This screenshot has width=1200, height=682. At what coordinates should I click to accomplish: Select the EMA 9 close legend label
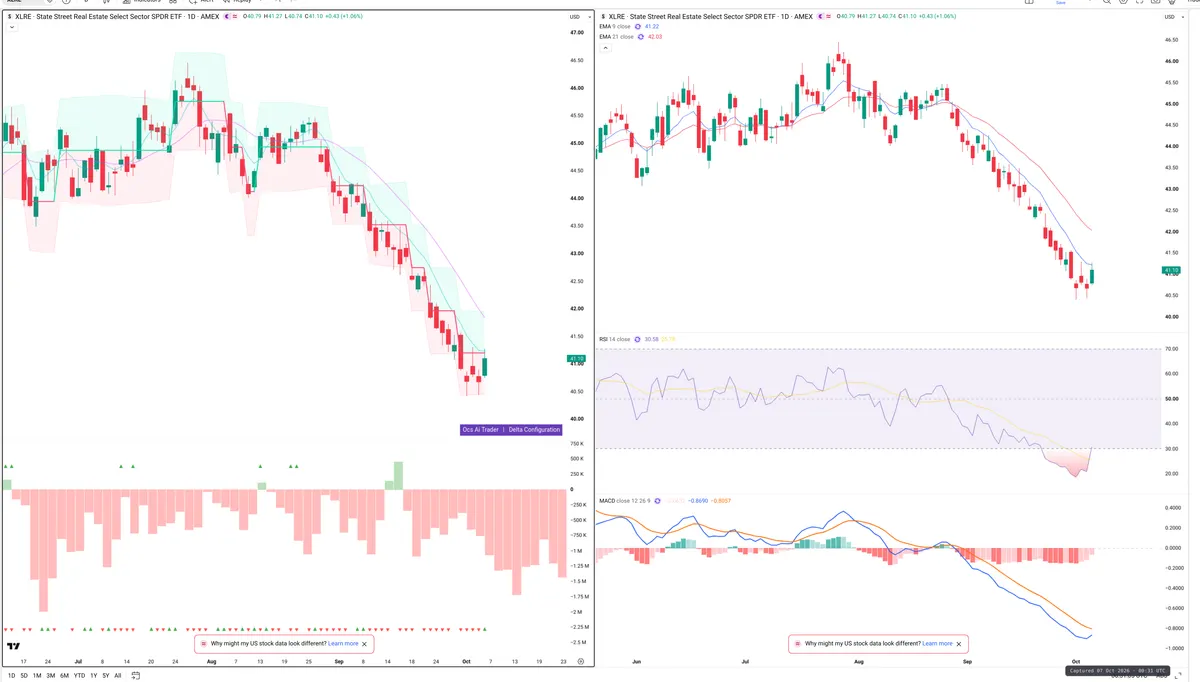point(614,27)
